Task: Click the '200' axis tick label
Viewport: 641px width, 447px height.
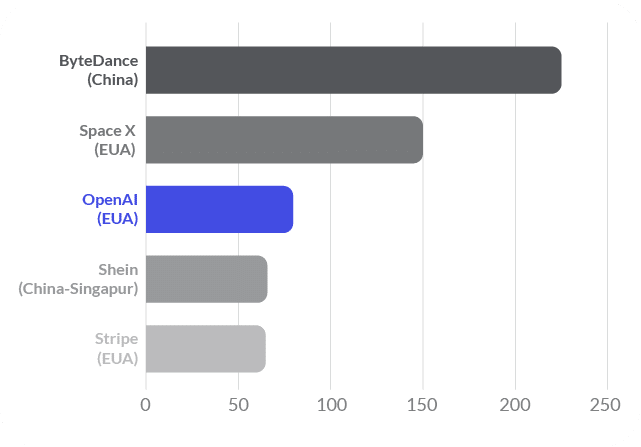Action: tap(515, 405)
